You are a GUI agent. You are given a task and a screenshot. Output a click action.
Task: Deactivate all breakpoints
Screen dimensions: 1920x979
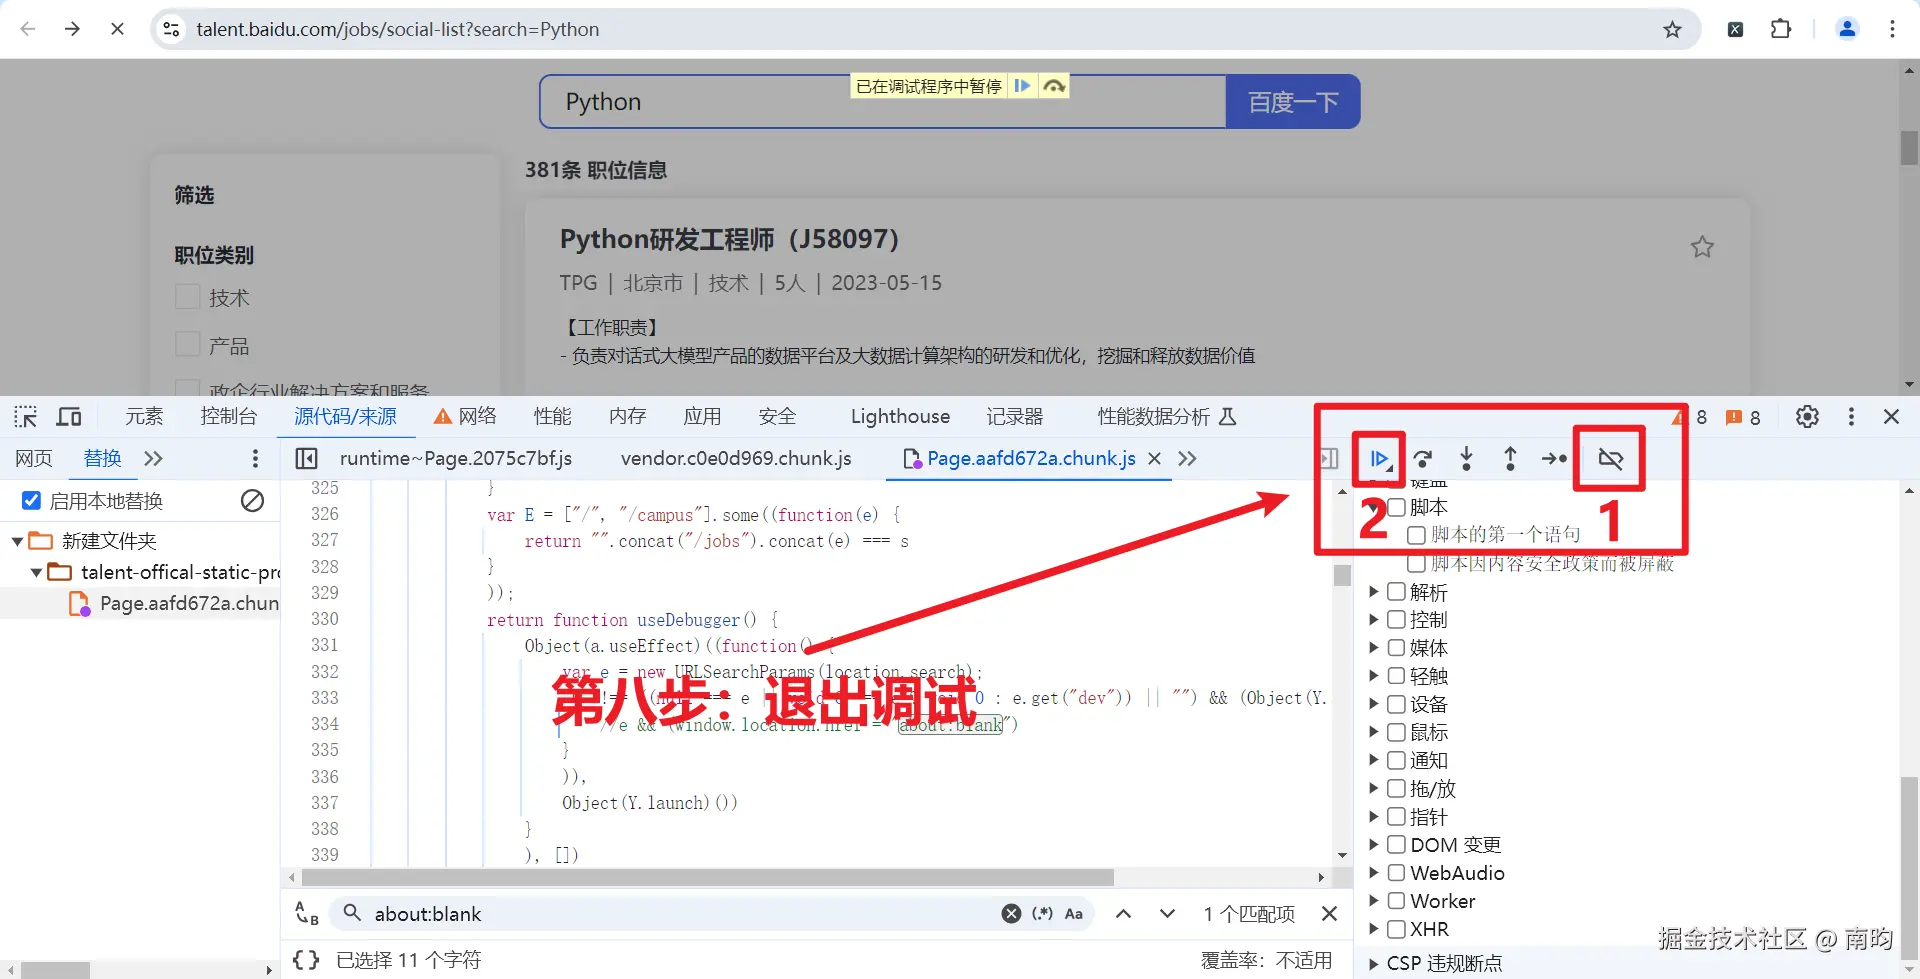click(x=1610, y=459)
